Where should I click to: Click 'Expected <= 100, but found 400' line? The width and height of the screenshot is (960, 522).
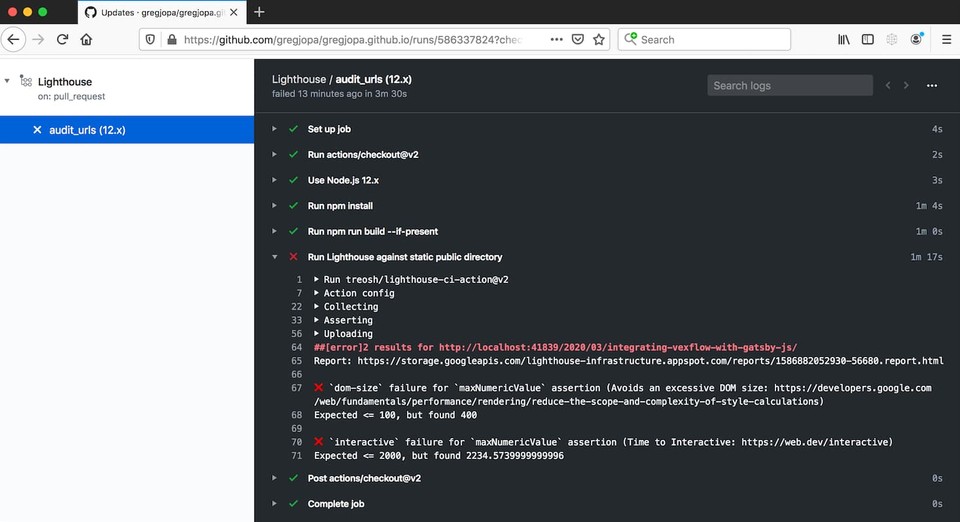click(396, 415)
